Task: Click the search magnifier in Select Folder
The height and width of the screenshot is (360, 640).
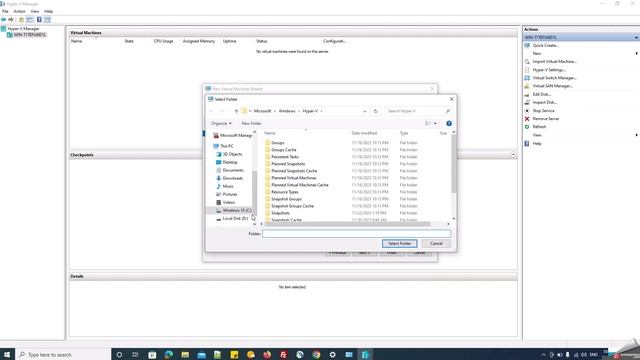Action: [447, 111]
